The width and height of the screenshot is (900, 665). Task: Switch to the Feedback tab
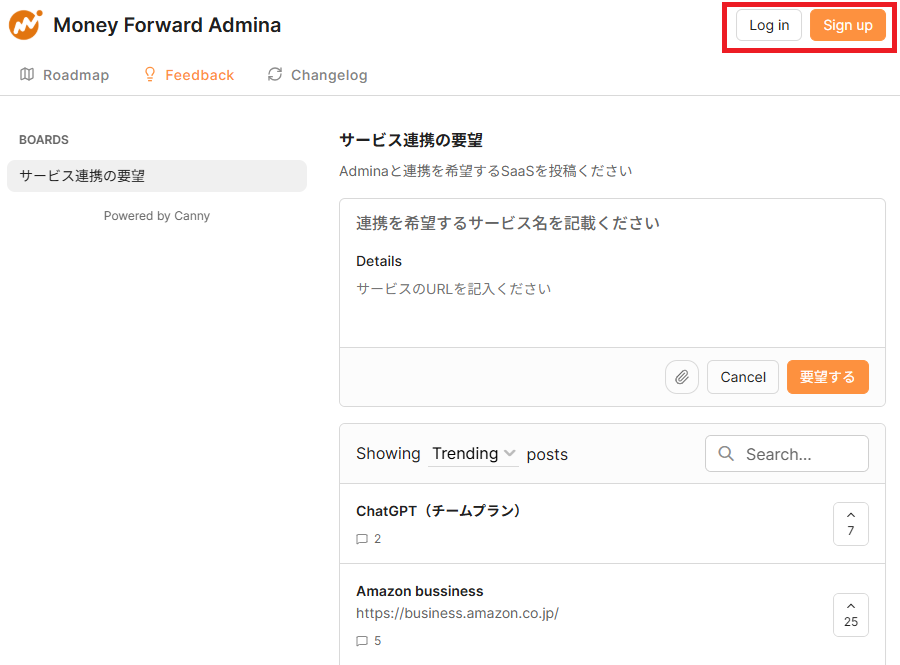tap(189, 75)
